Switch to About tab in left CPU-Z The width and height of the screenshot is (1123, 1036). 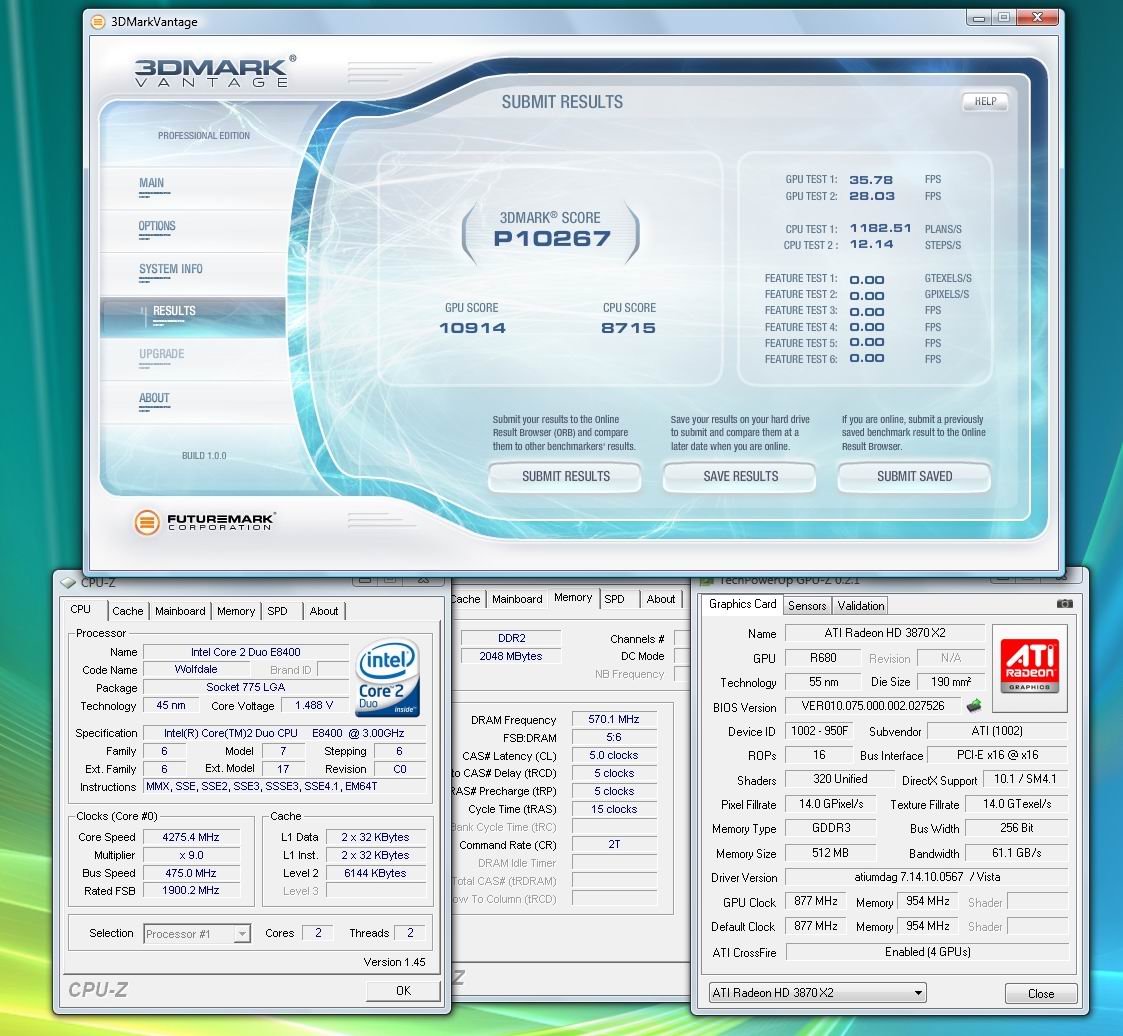[324, 611]
